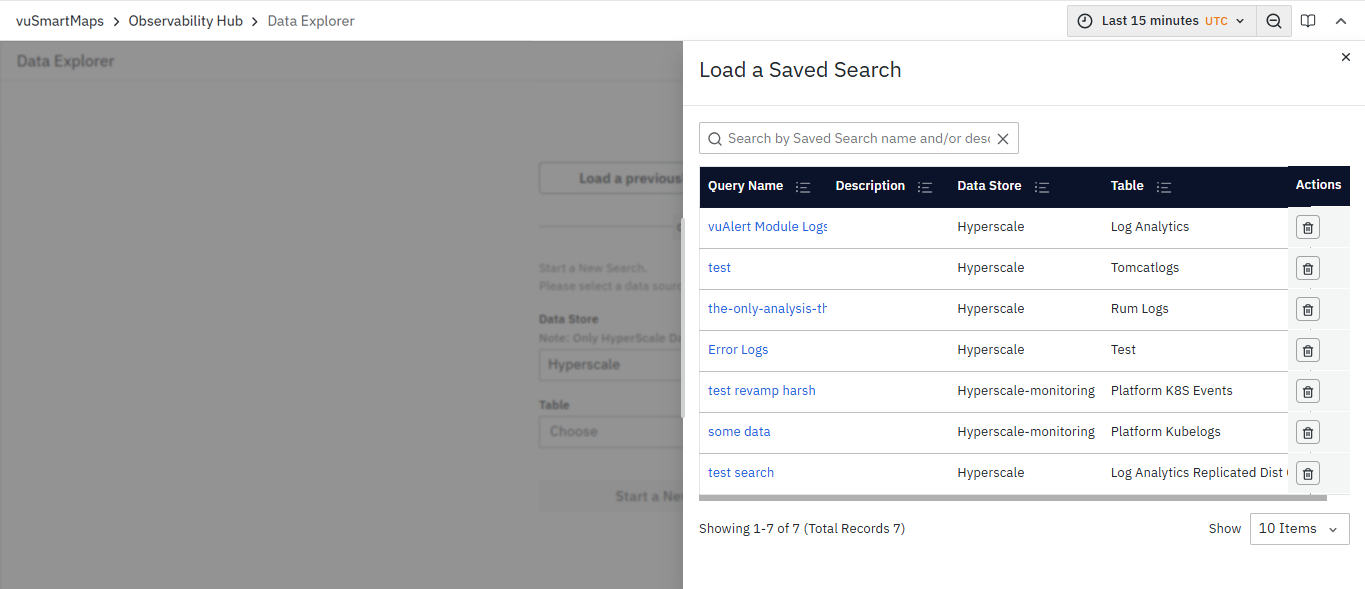Open Table column menu icon

tap(1164, 187)
